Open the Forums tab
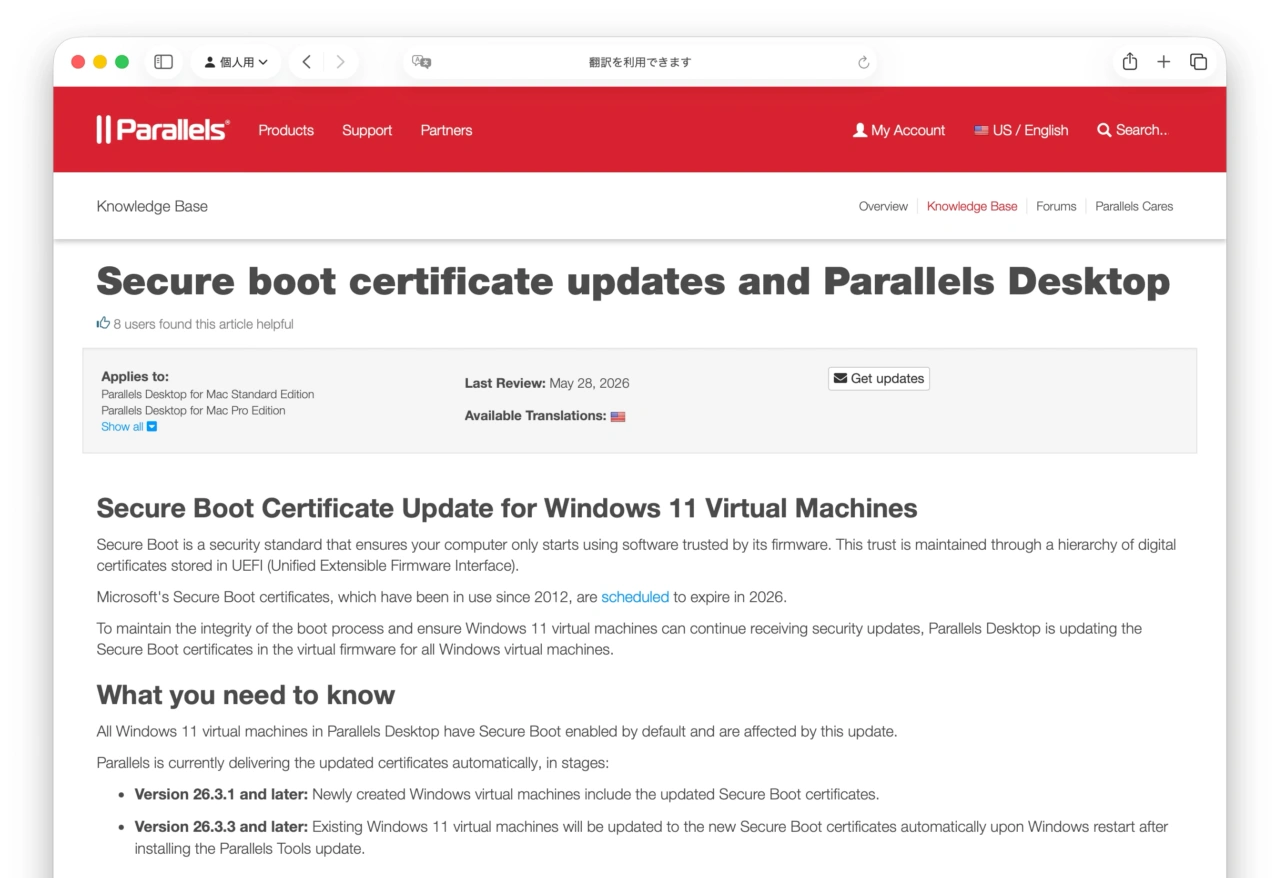 pyautogui.click(x=1056, y=206)
